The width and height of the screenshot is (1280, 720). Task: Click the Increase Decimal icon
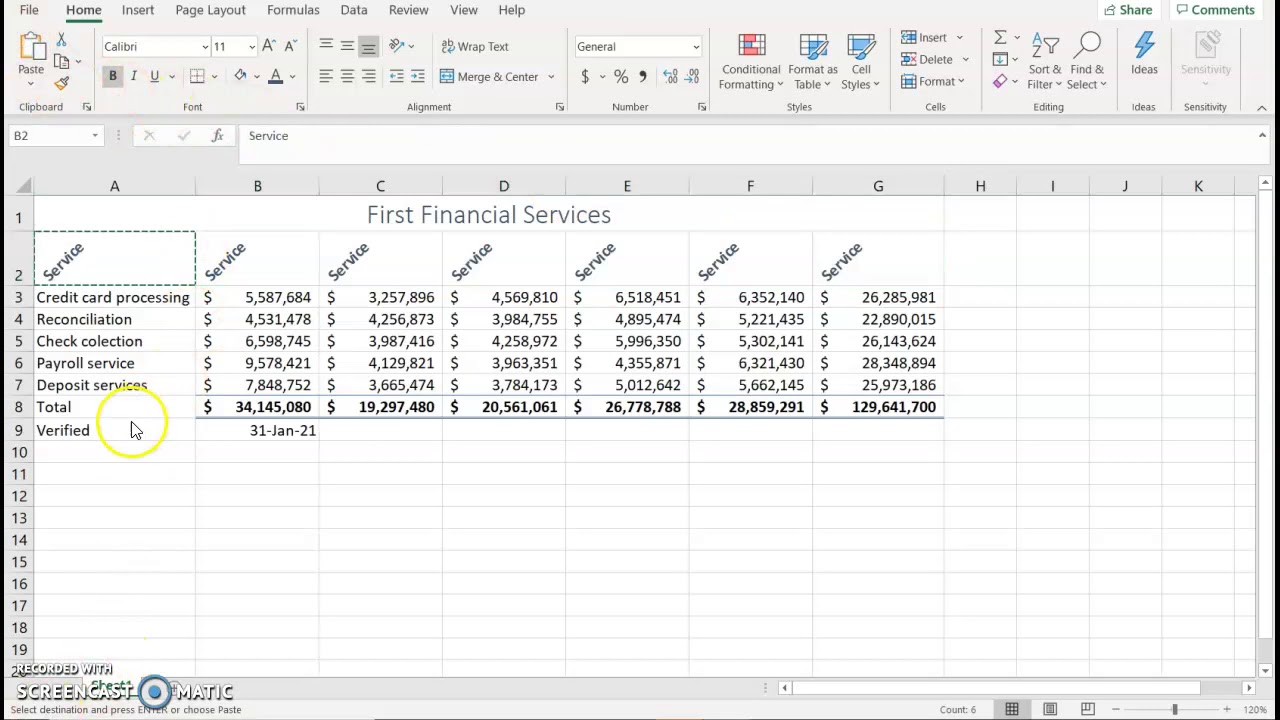[x=670, y=76]
